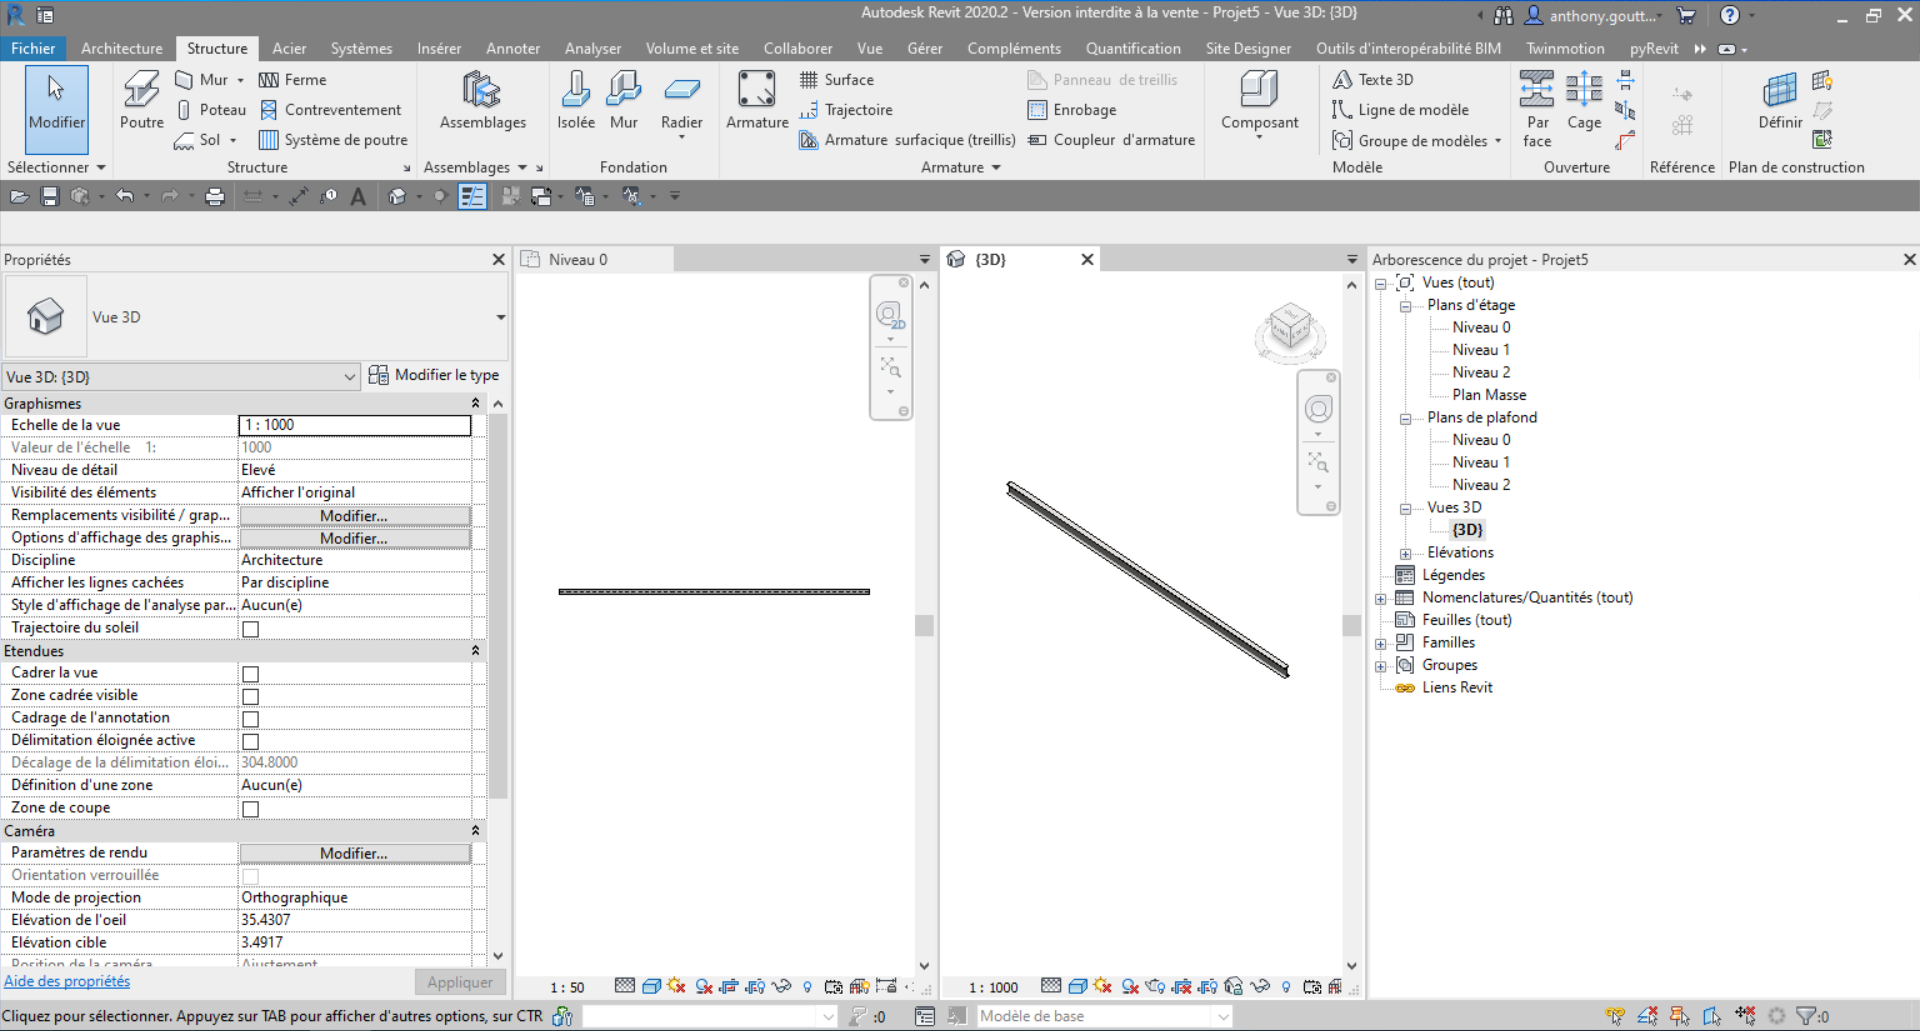Viewport: 1920px width, 1031px height.
Task: Open the Aide des propriétés link
Action: tap(67, 981)
